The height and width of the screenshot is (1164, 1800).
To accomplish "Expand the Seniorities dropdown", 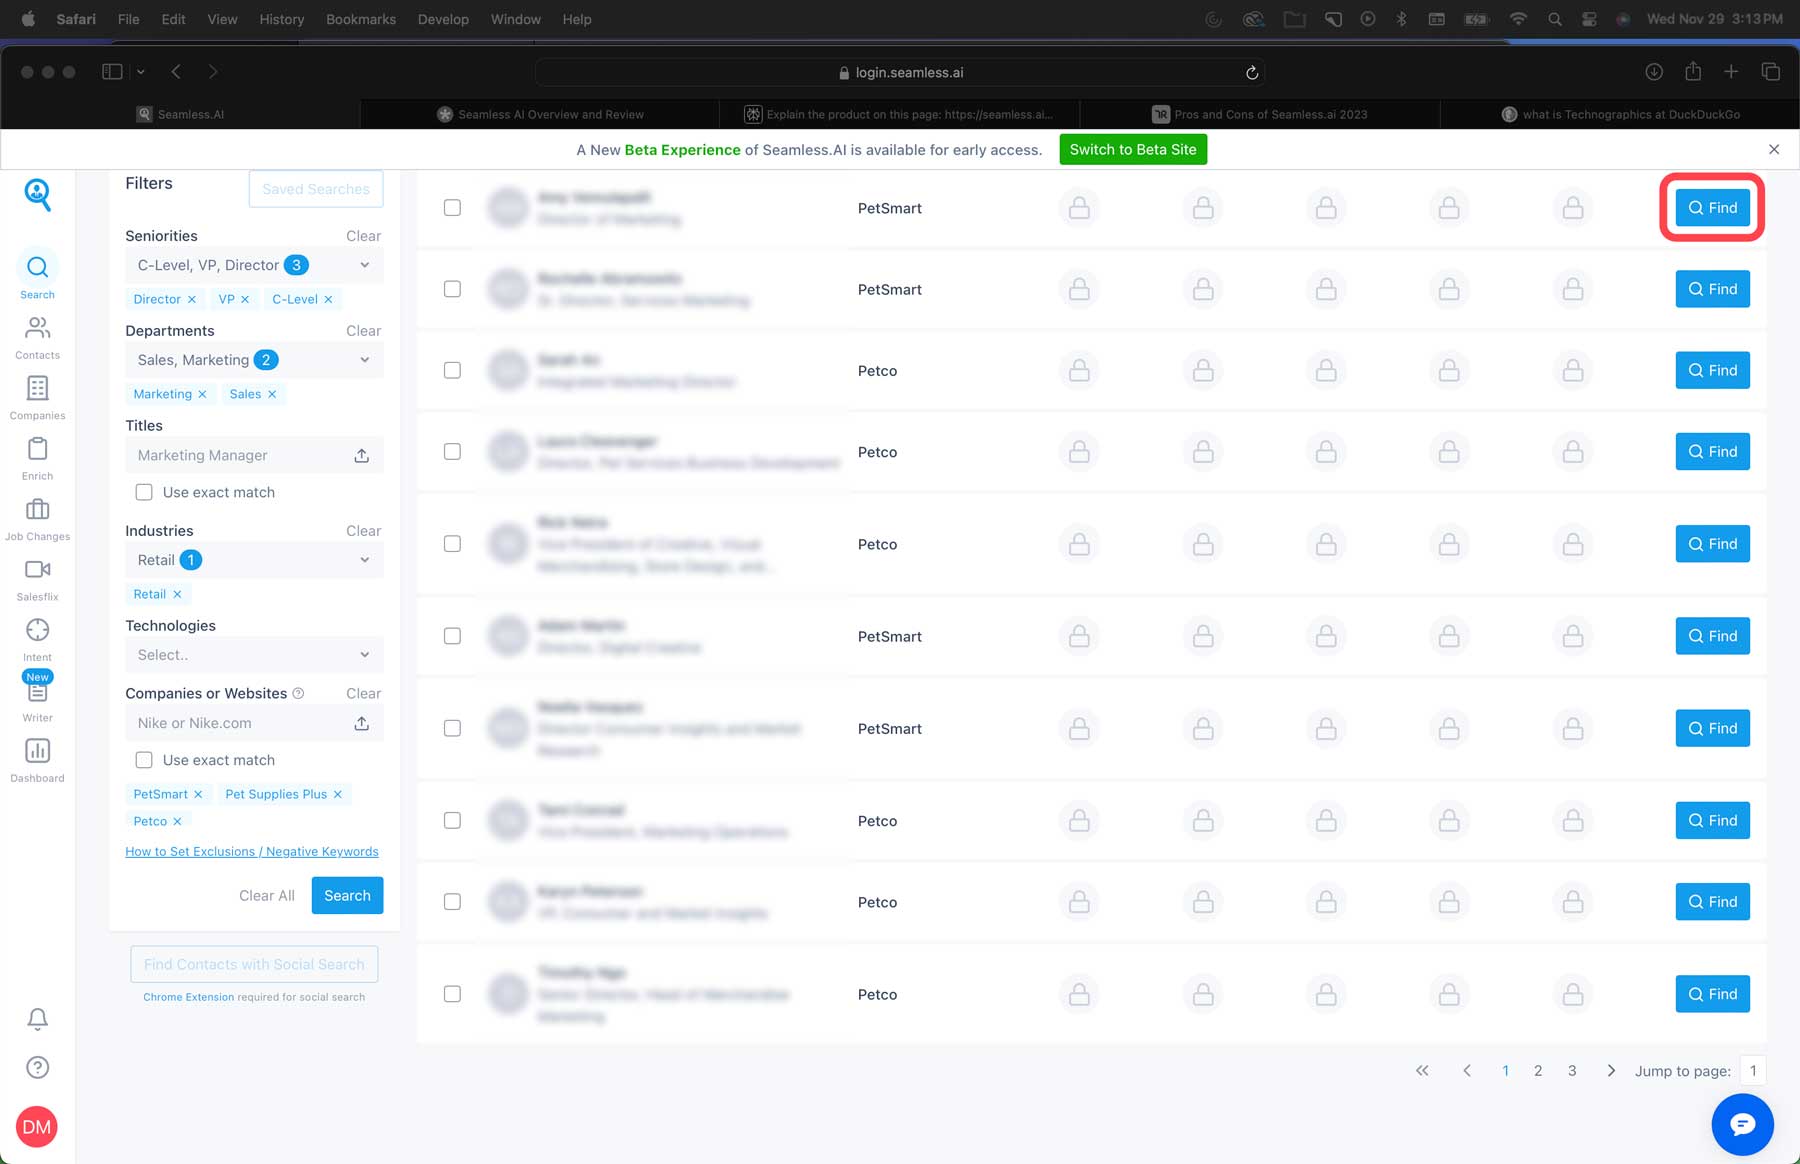I will (x=364, y=265).
